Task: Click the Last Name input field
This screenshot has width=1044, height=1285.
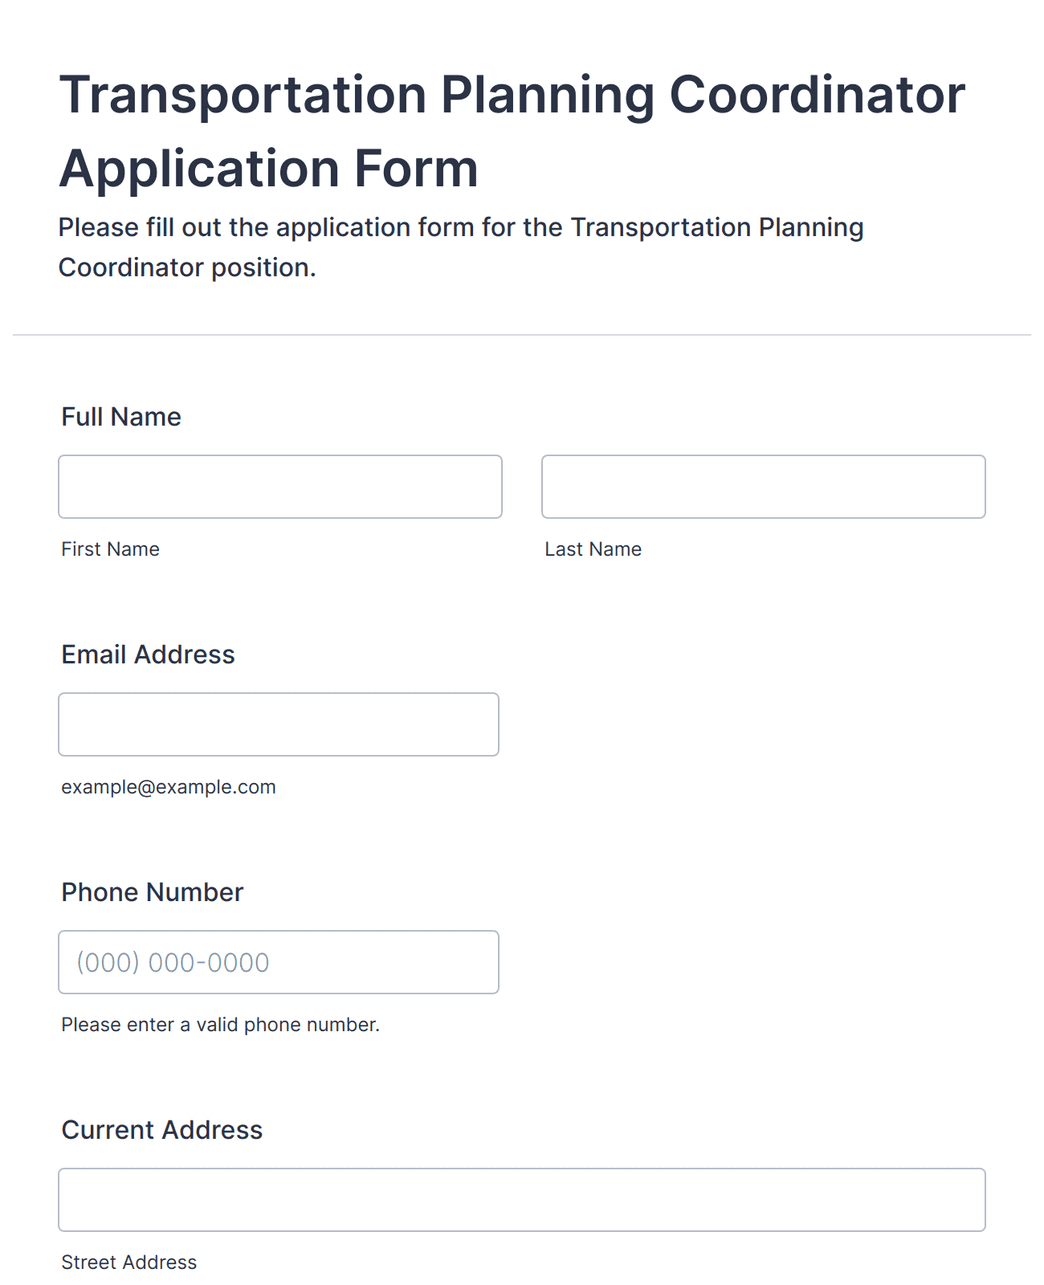Action: click(763, 487)
